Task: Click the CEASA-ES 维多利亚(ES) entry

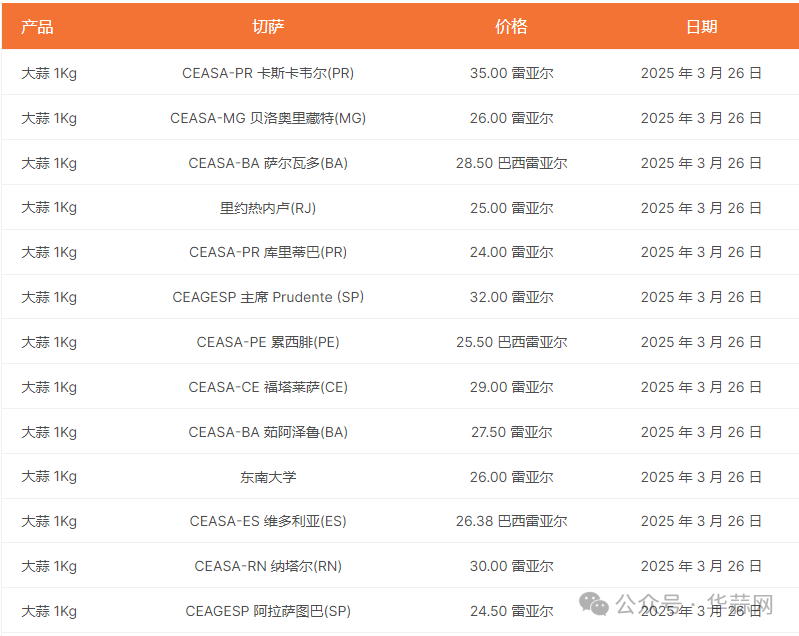Action: pos(268,521)
